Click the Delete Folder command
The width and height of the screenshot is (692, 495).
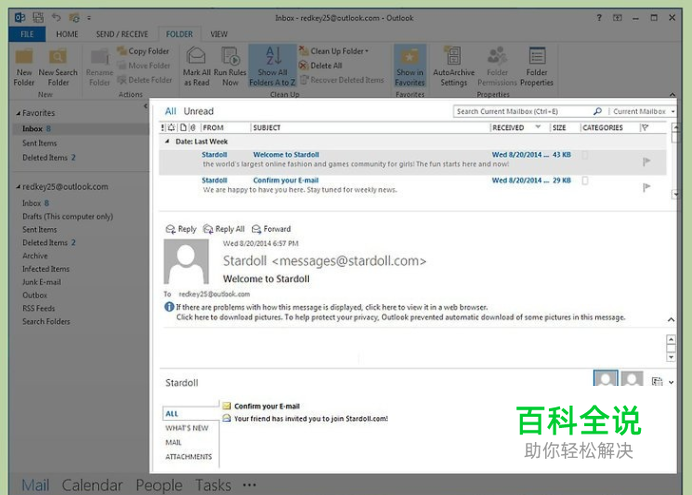pyautogui.click(x=144, y=80)
